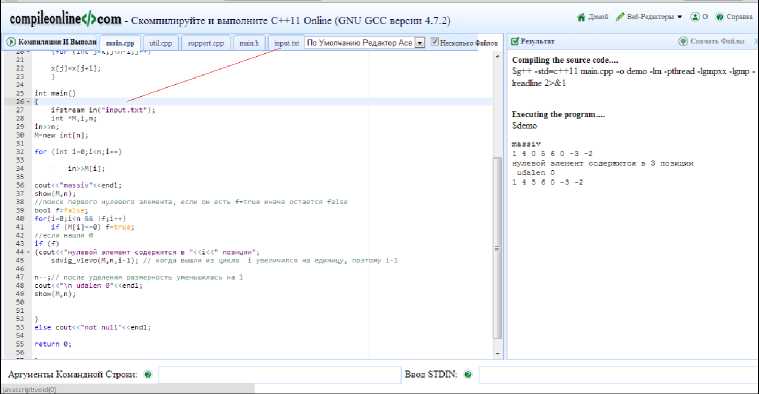Click the command line arguments input field
The image size is (759, 394).
[280, 374]
